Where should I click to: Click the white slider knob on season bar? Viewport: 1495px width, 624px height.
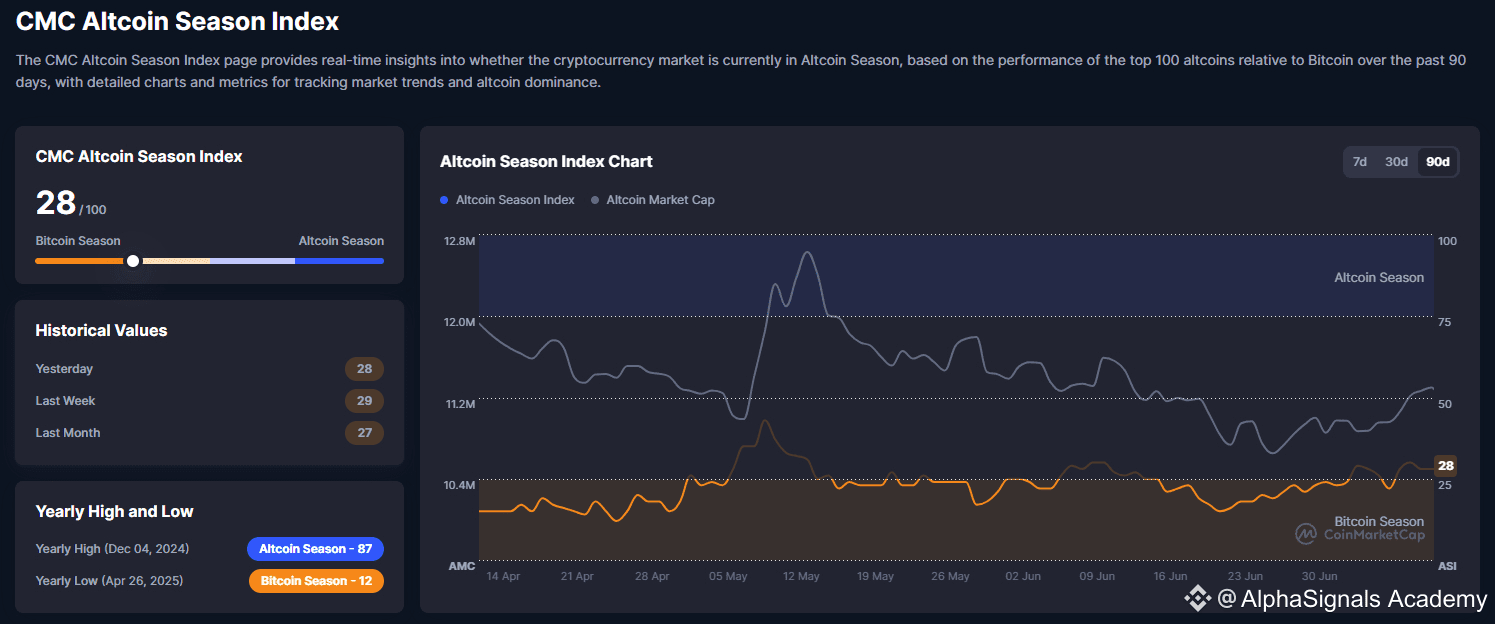(x=133, y=261)
